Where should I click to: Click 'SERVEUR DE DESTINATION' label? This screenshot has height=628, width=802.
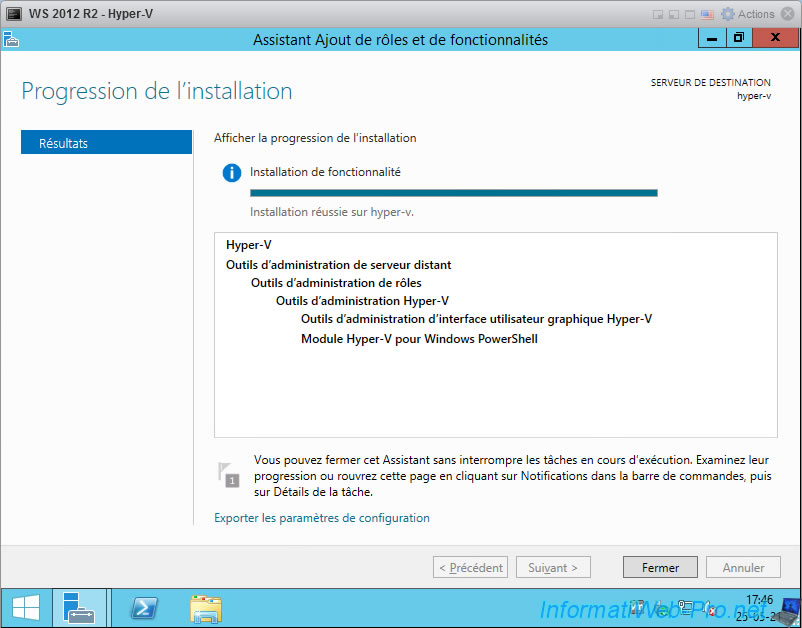point(710,82)
